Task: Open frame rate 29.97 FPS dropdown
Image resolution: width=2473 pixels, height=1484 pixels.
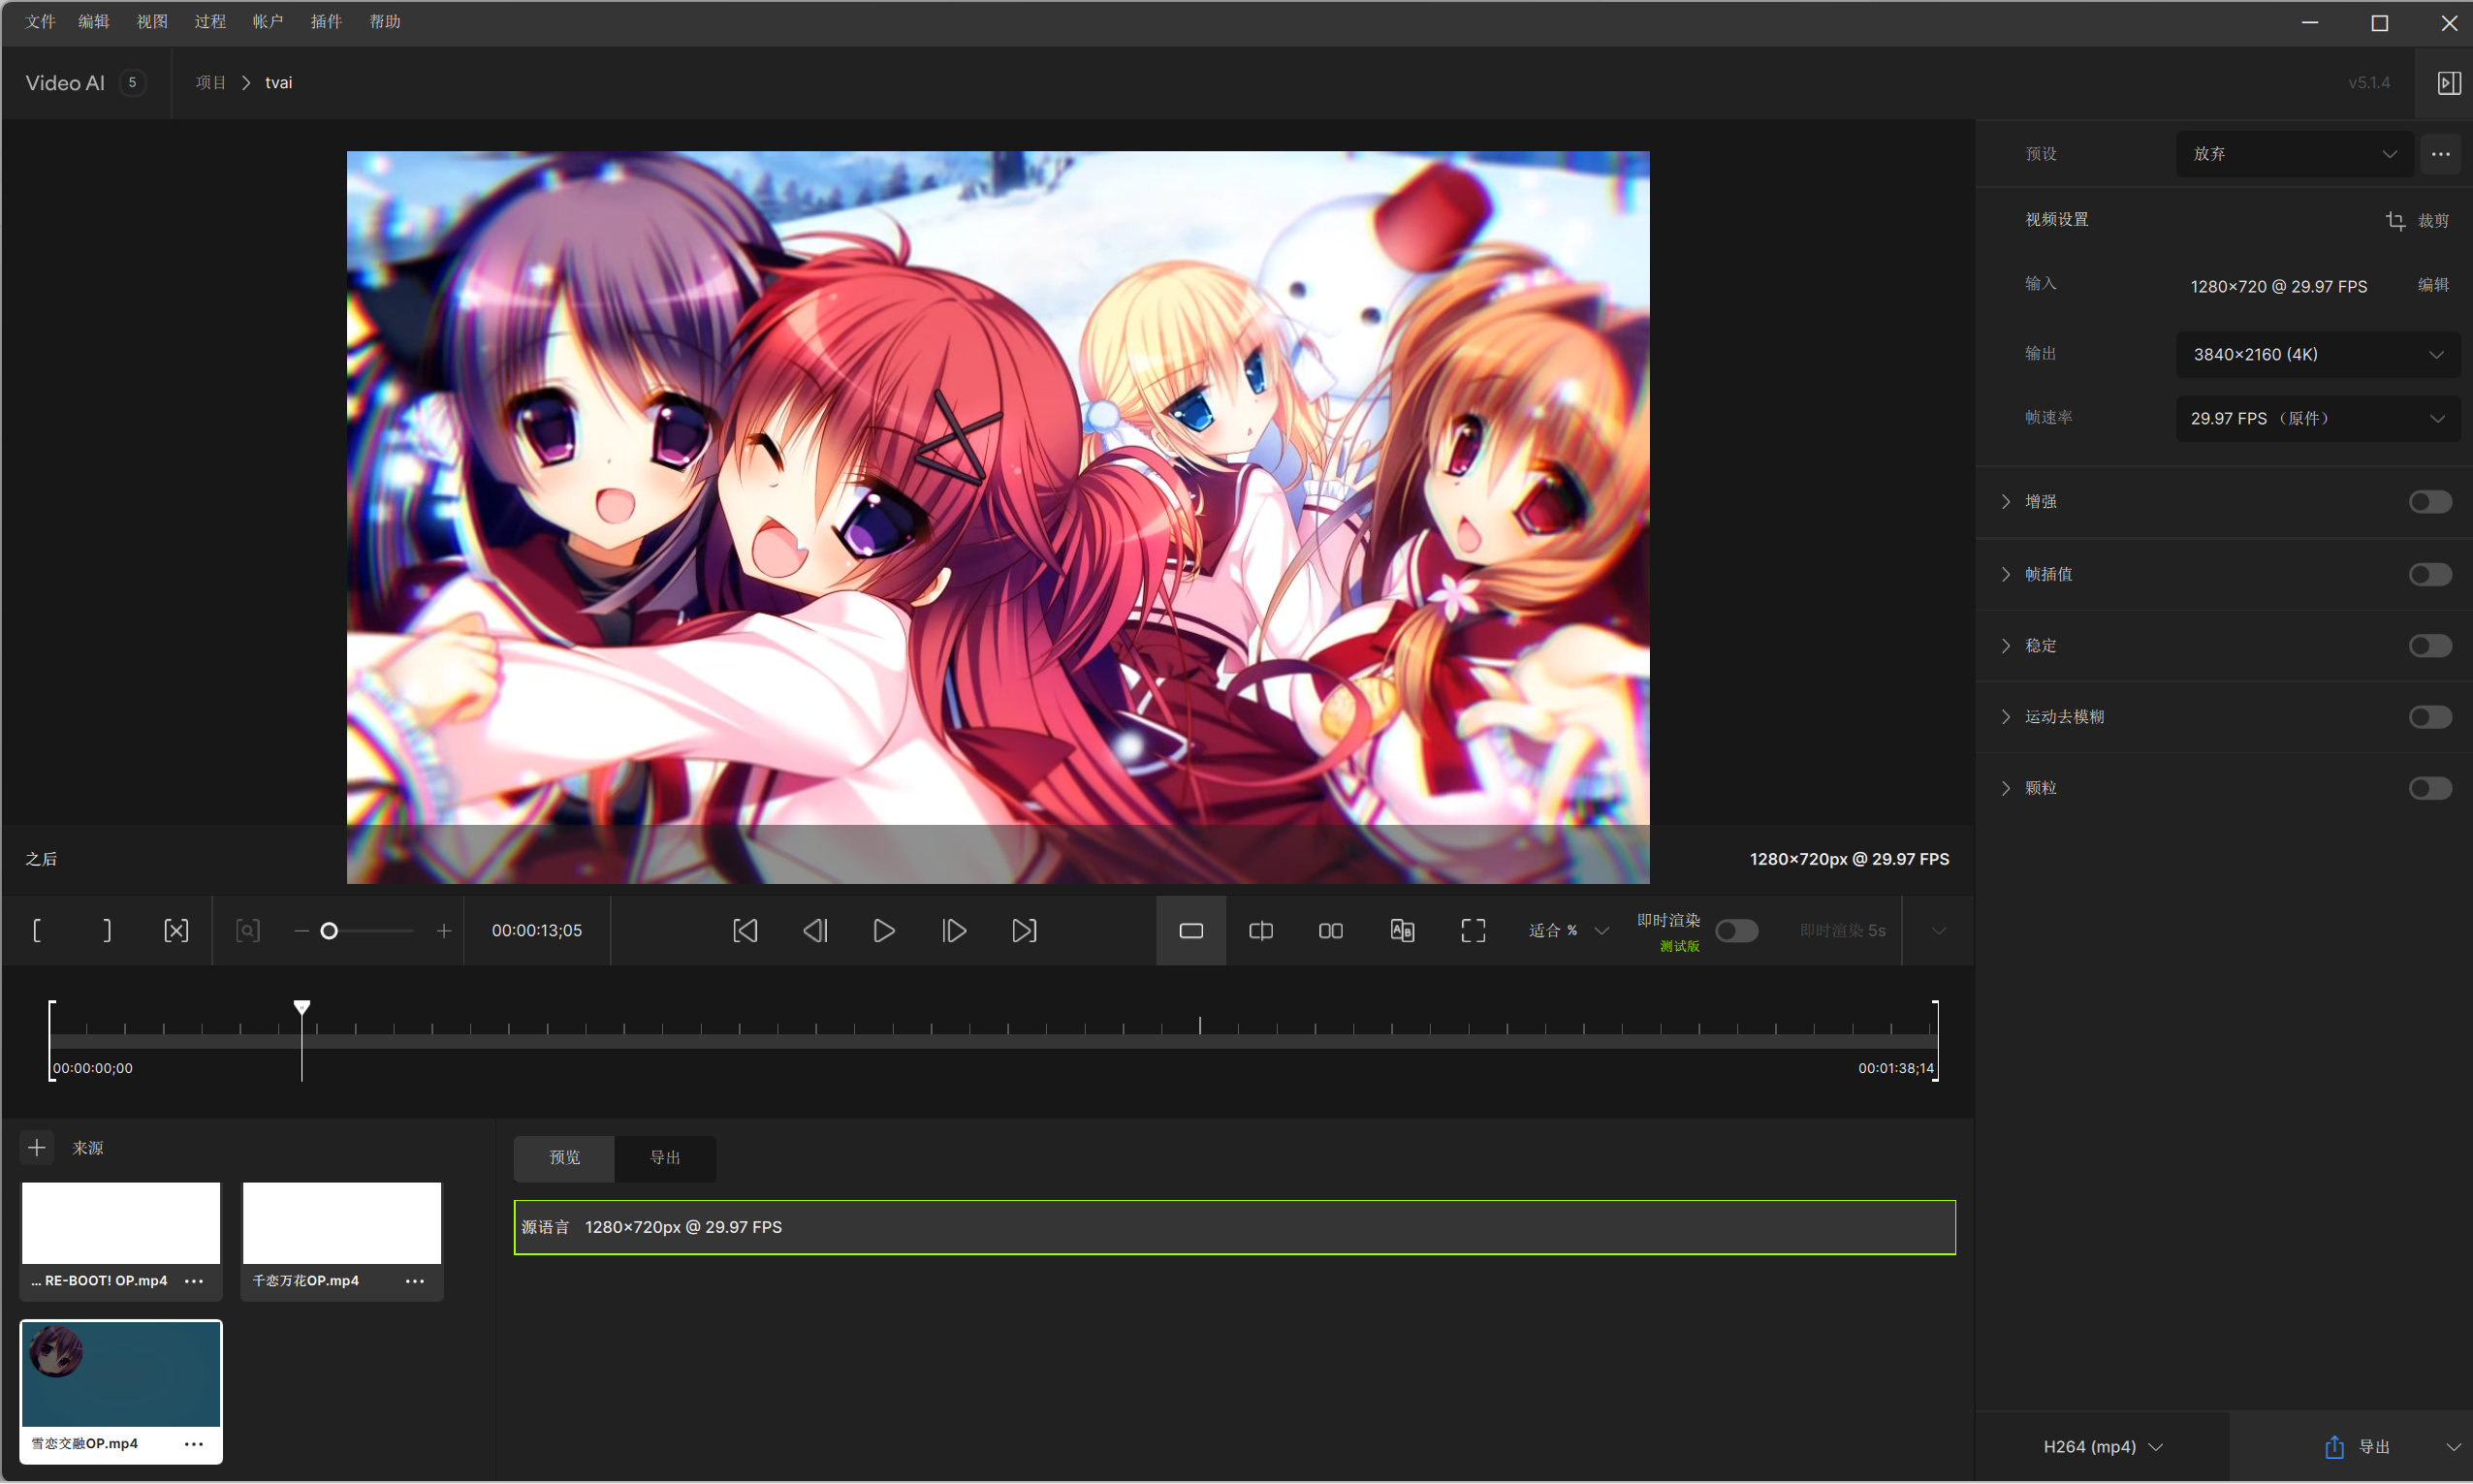Action: (x=2318, y=419)
